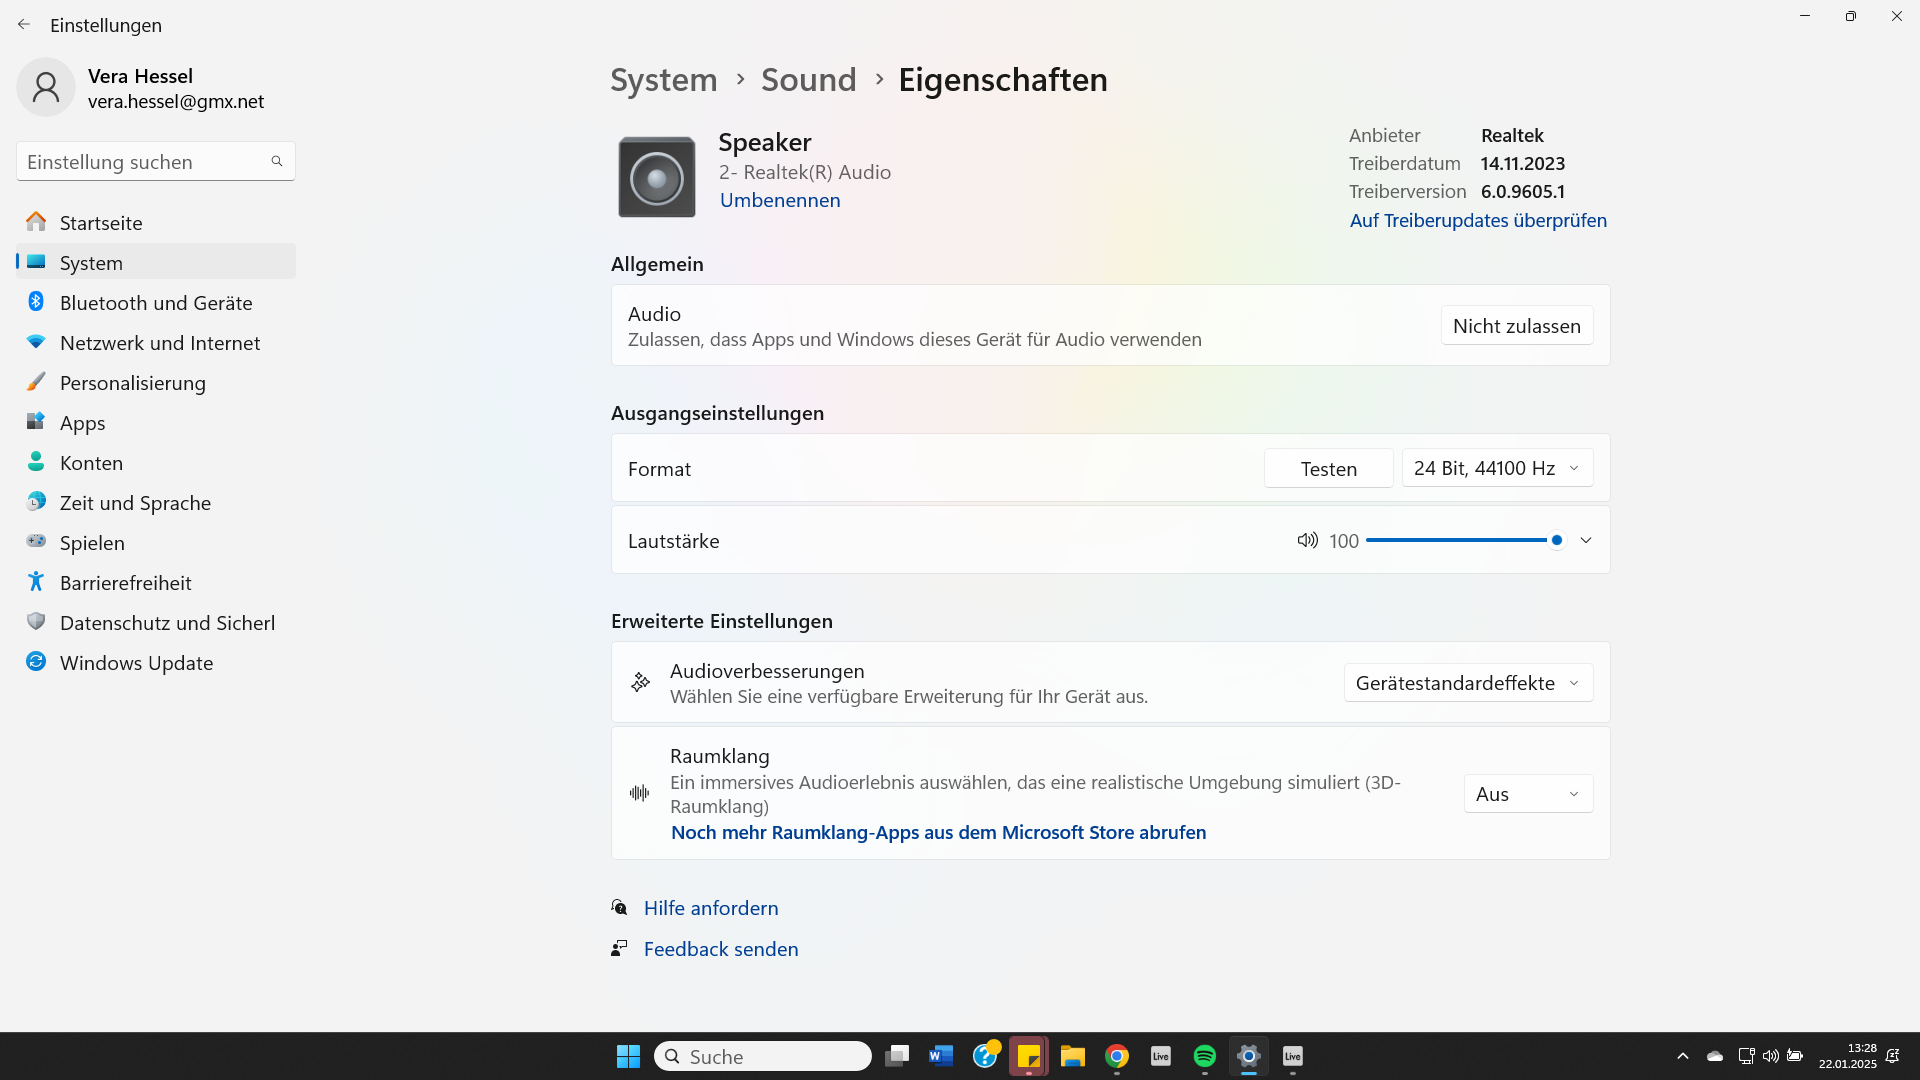This screenshot has width=1920, height=1080.
Task: Click the Barrierefreiheit accessibility icon
Action: tap(36, 582)
